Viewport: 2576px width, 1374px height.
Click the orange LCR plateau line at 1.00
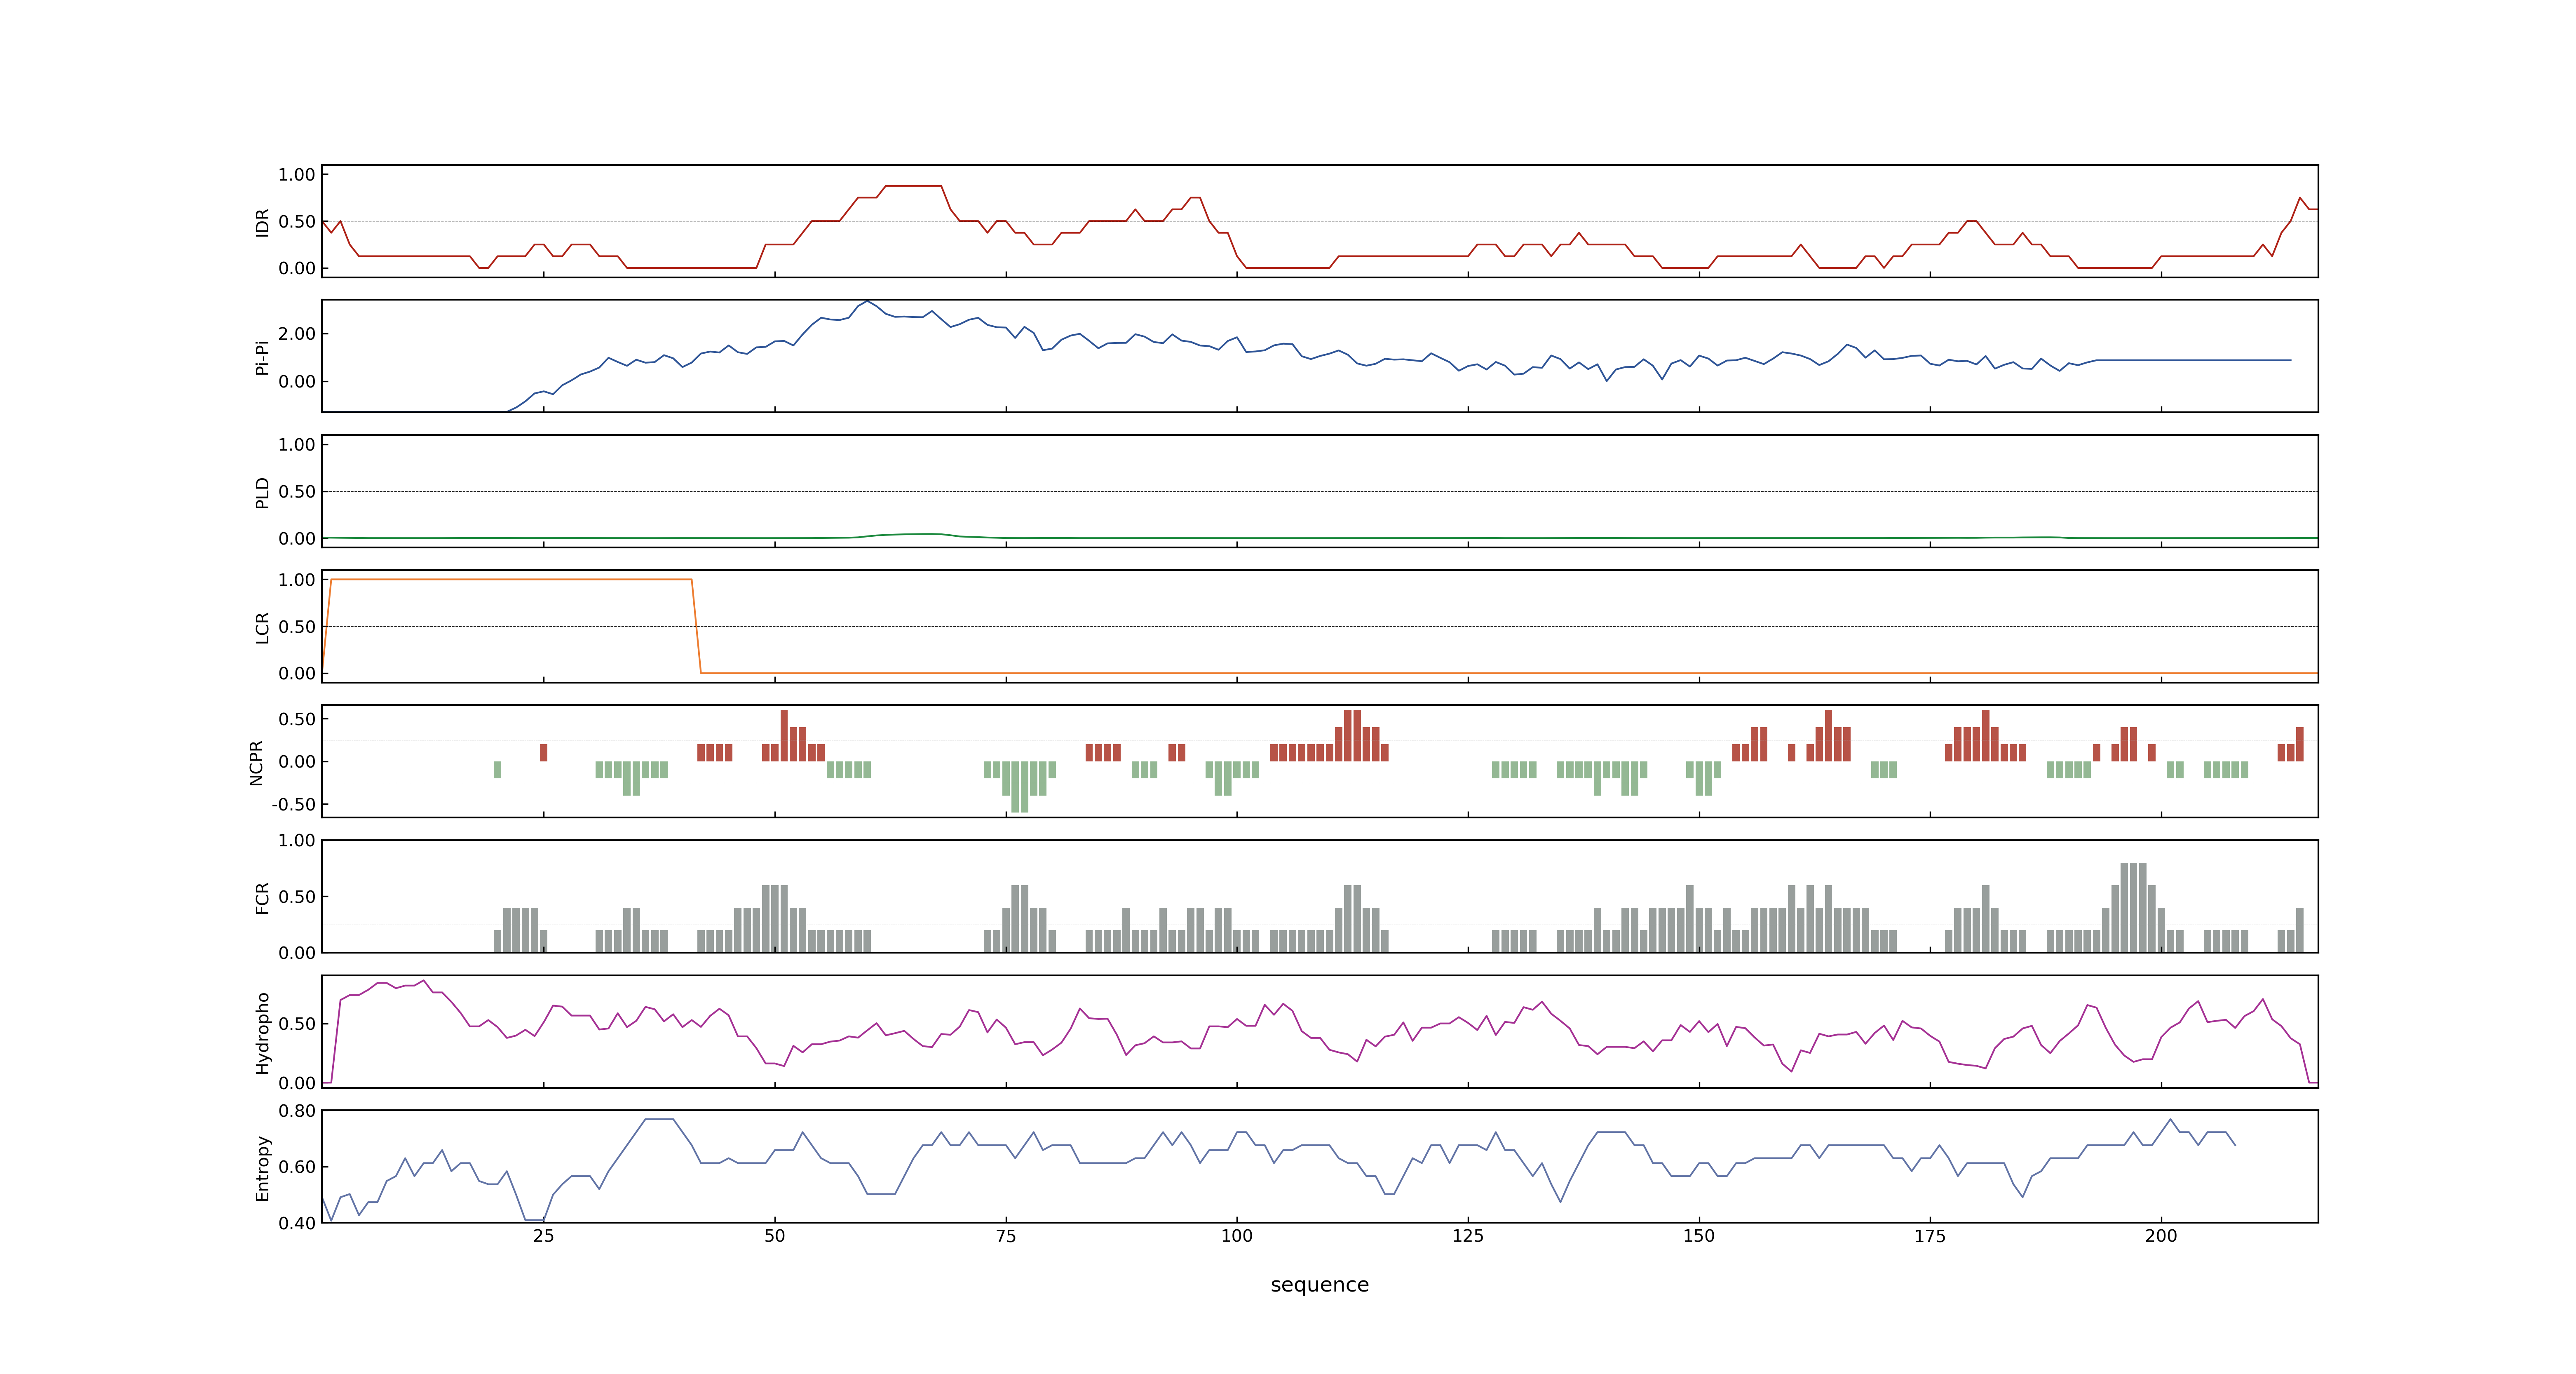pos(511,580)
